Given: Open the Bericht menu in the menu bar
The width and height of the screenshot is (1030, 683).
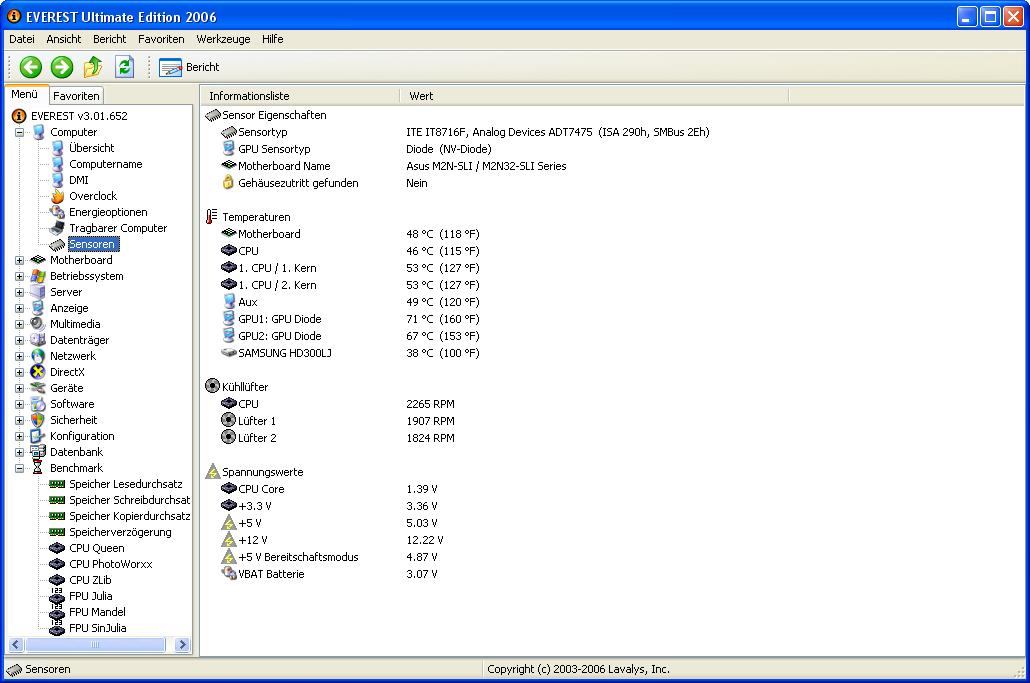Looking at the screenshot, I should tap(110, 39).
